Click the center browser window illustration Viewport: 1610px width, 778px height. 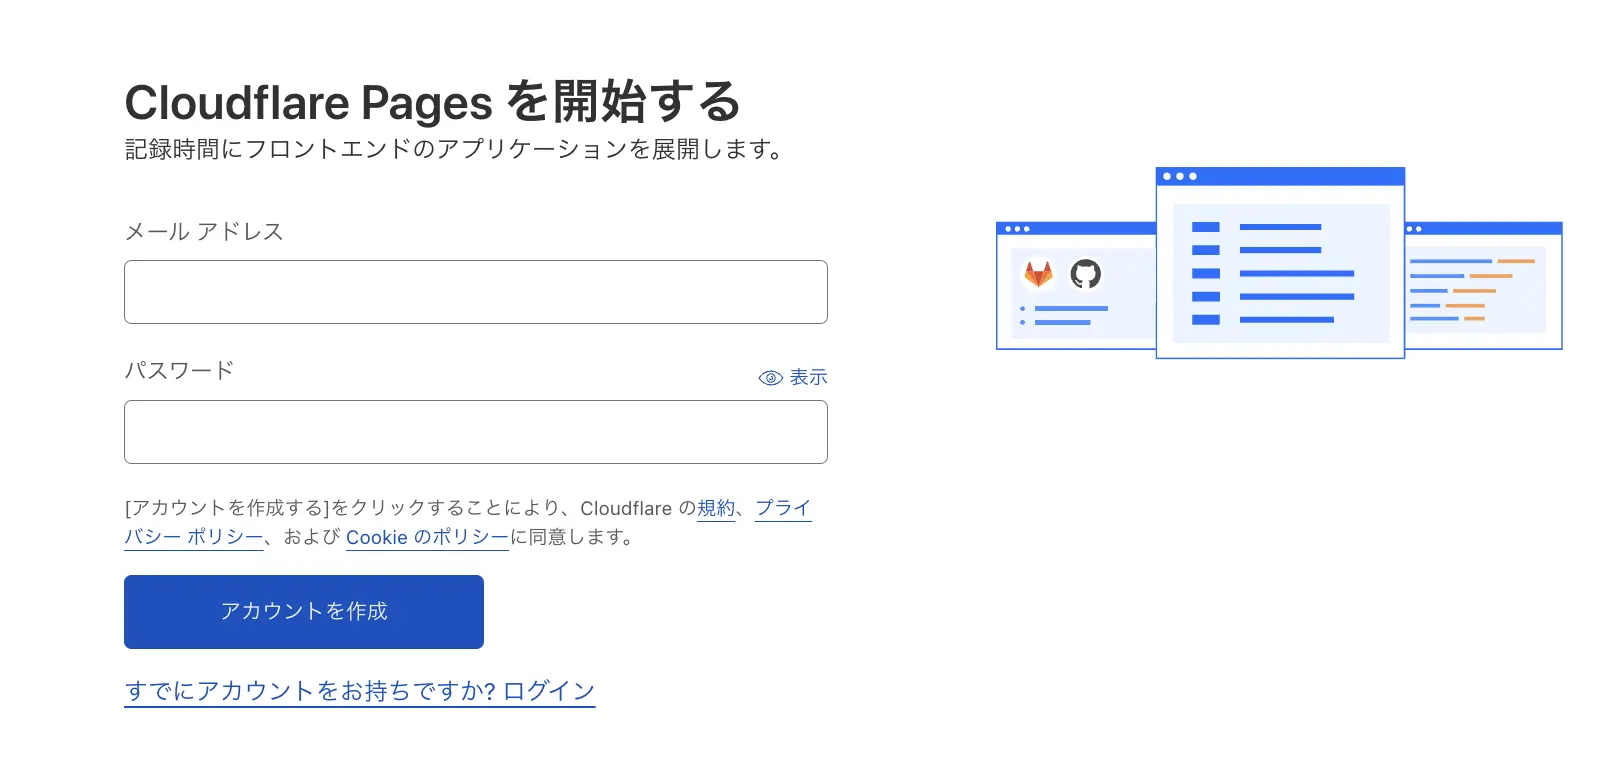(x=1281, y=262)
